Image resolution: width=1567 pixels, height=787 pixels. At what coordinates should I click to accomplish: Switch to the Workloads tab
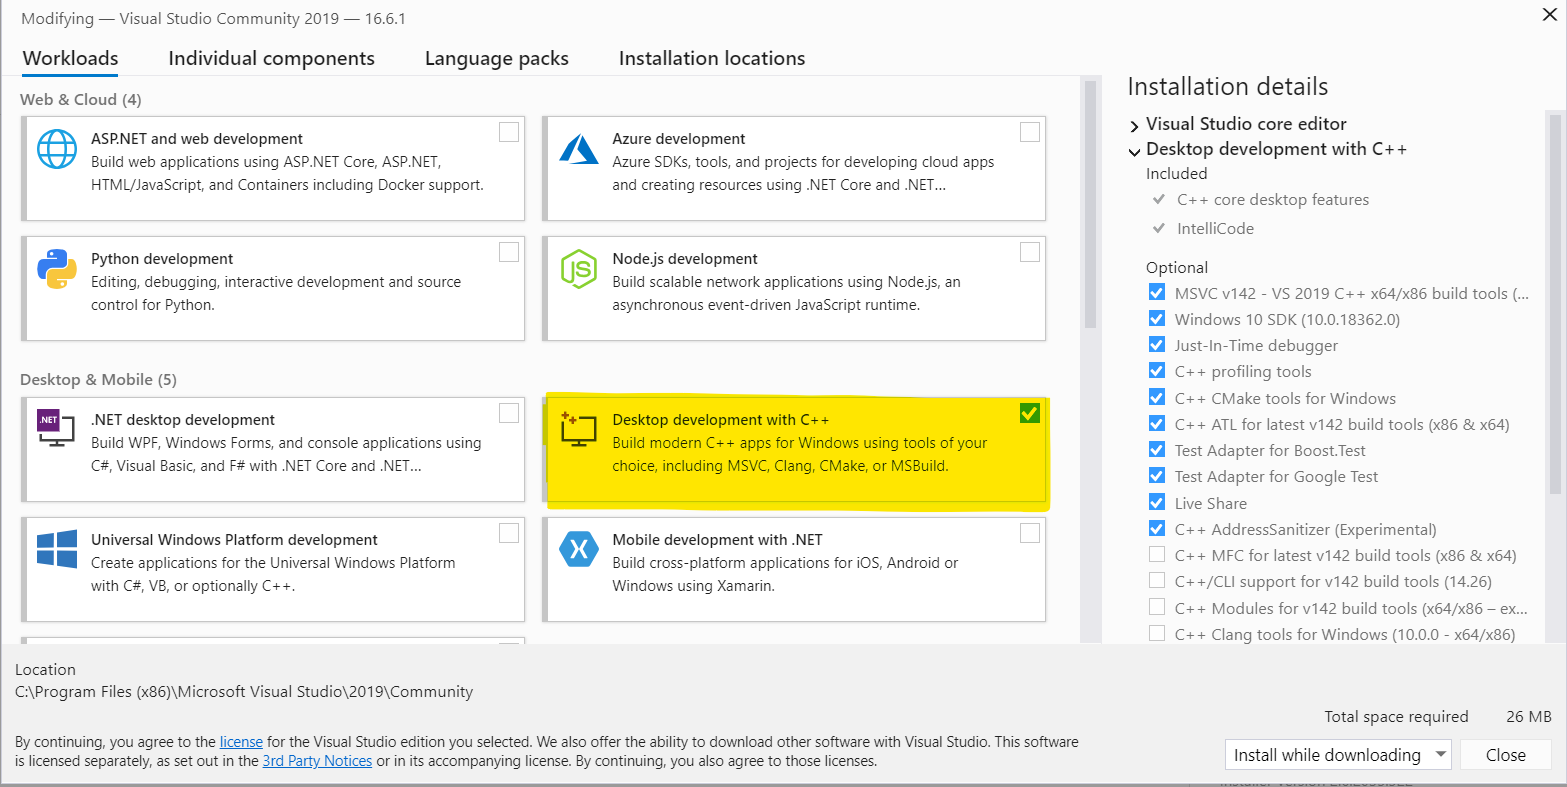70,58
